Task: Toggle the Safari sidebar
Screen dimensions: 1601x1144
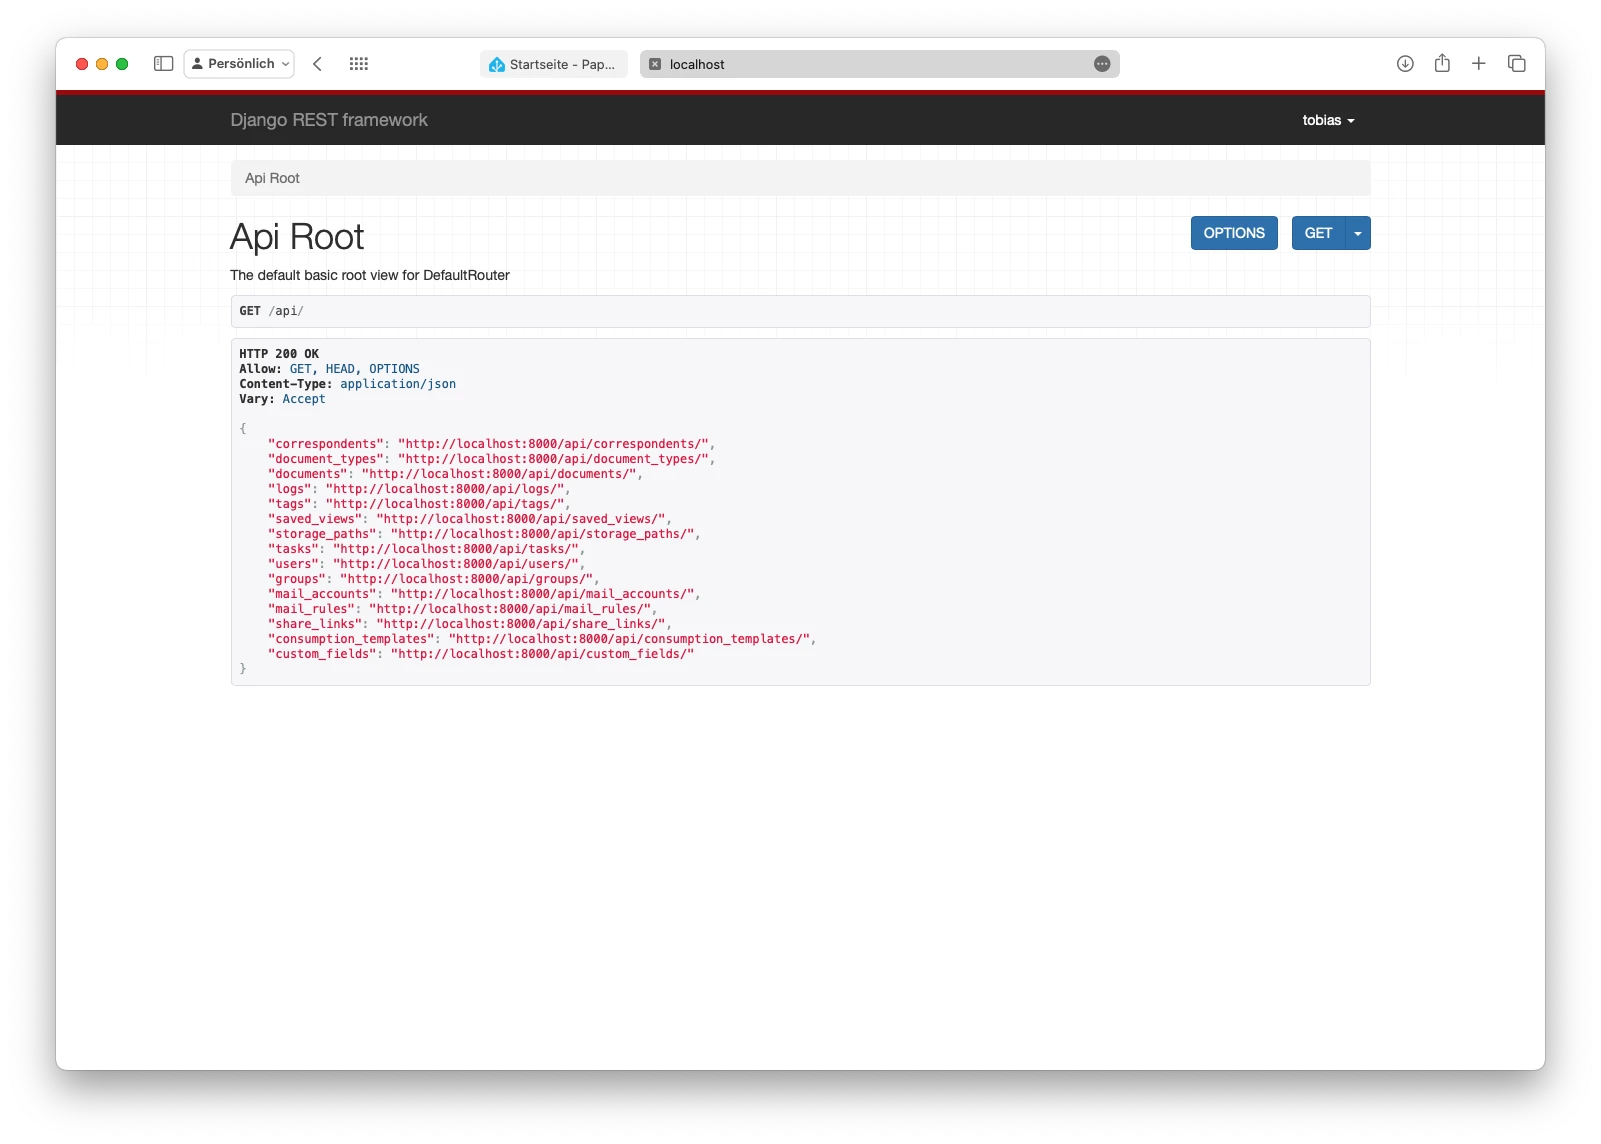Action: coord(163,63)
